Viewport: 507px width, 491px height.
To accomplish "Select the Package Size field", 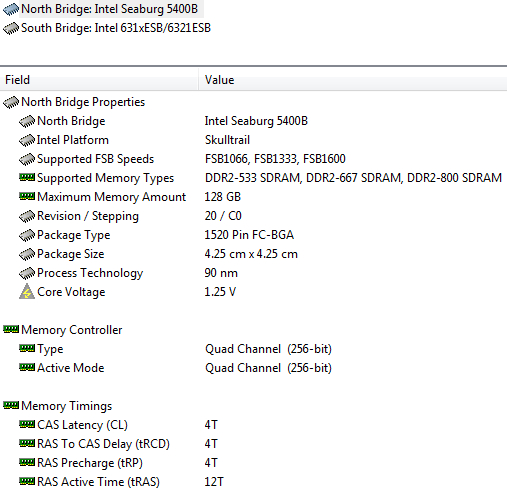I will (71, 254).
